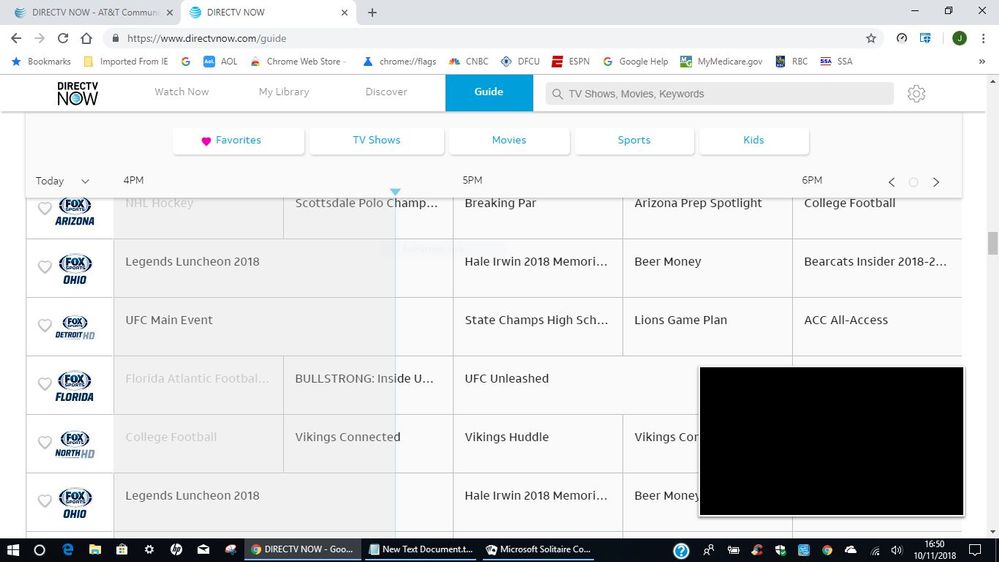
Task: Expand the Today date dropdown
Action: click(x=62, y=181)
